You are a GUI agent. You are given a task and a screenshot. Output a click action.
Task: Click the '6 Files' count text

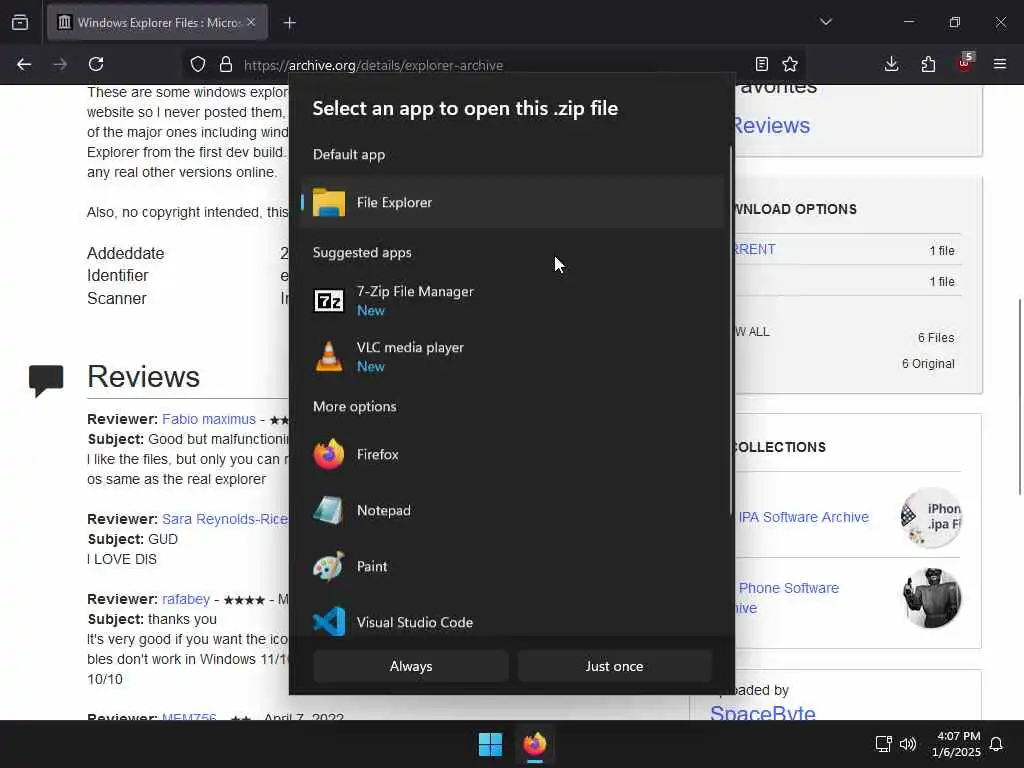(936, 338)
